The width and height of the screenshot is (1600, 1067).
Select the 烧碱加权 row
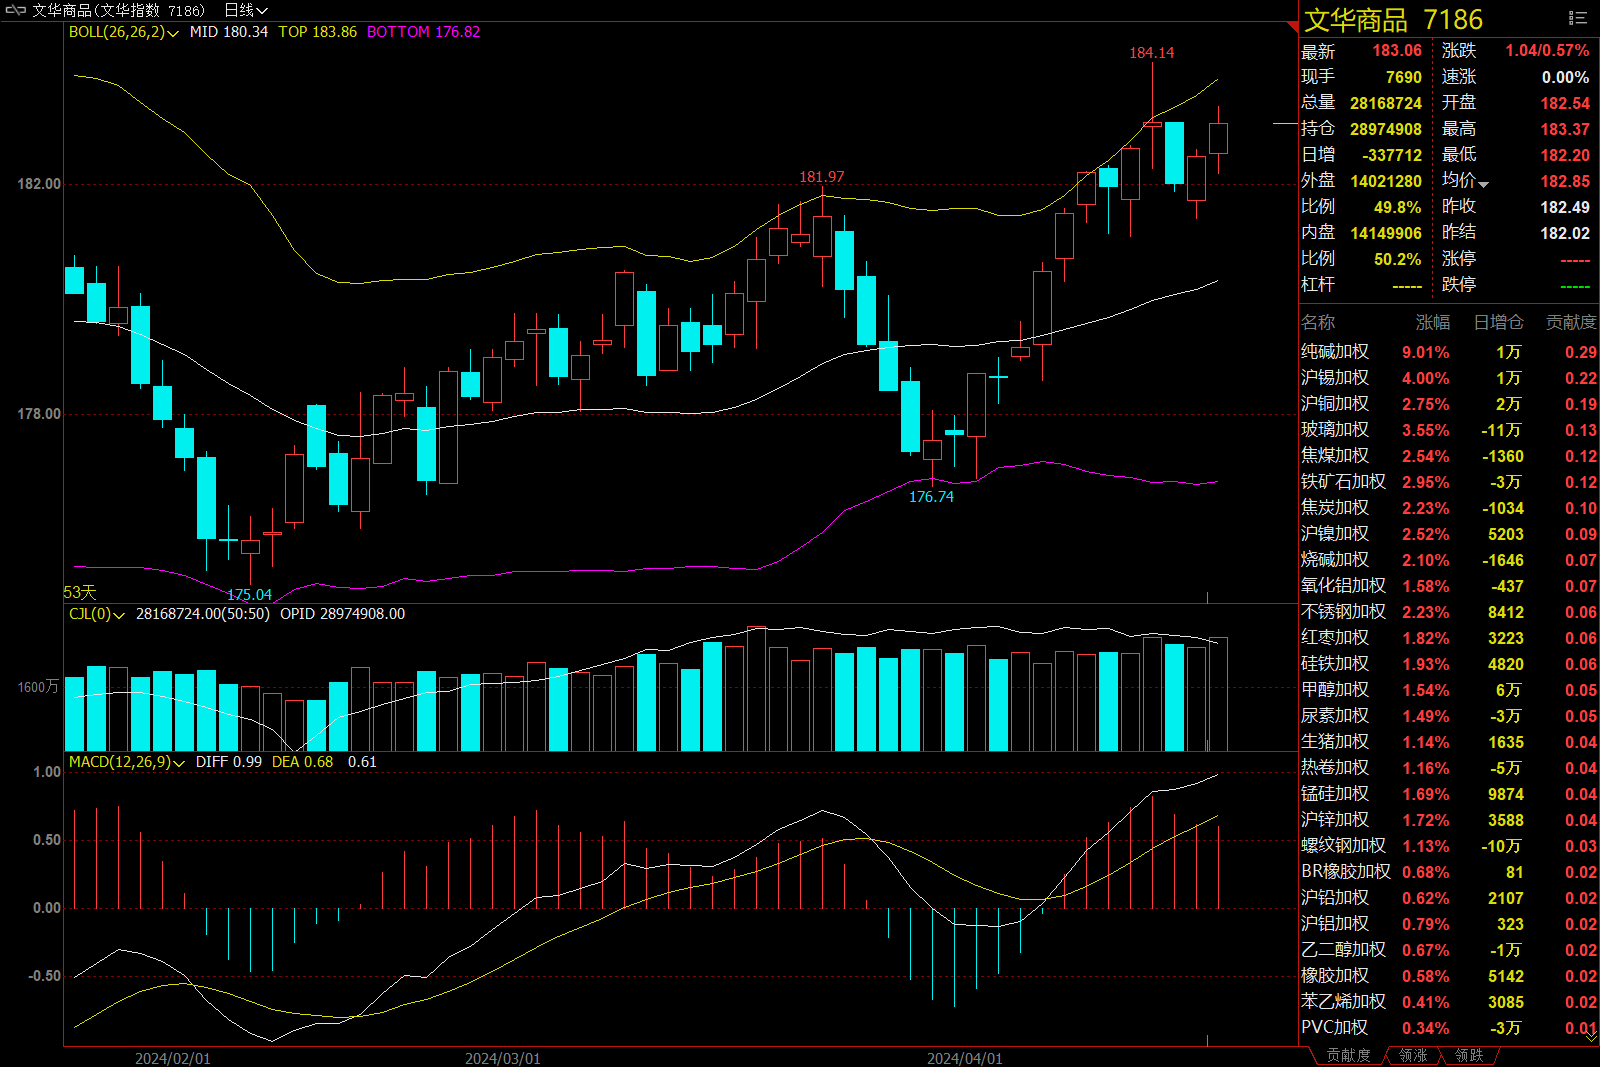tap(1449, 560)
